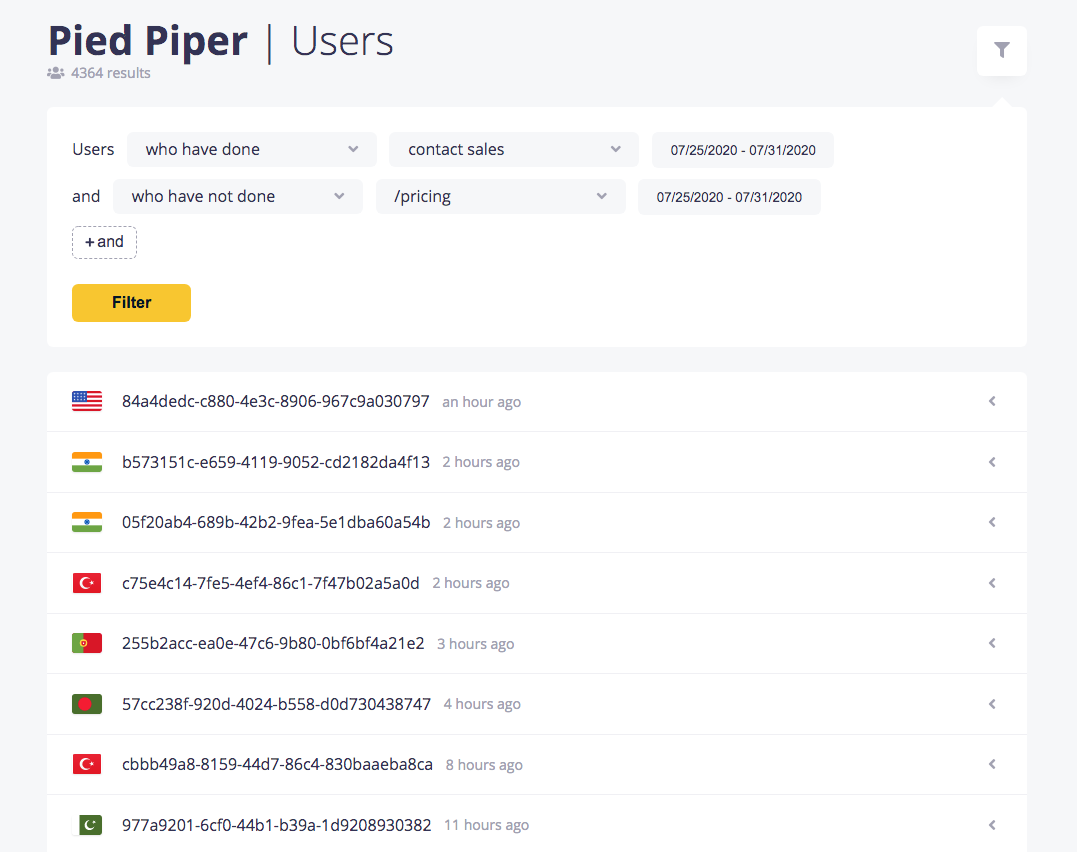
Task: Click the Turkey flag for user c75e4c14
Action: pos(87,583)
